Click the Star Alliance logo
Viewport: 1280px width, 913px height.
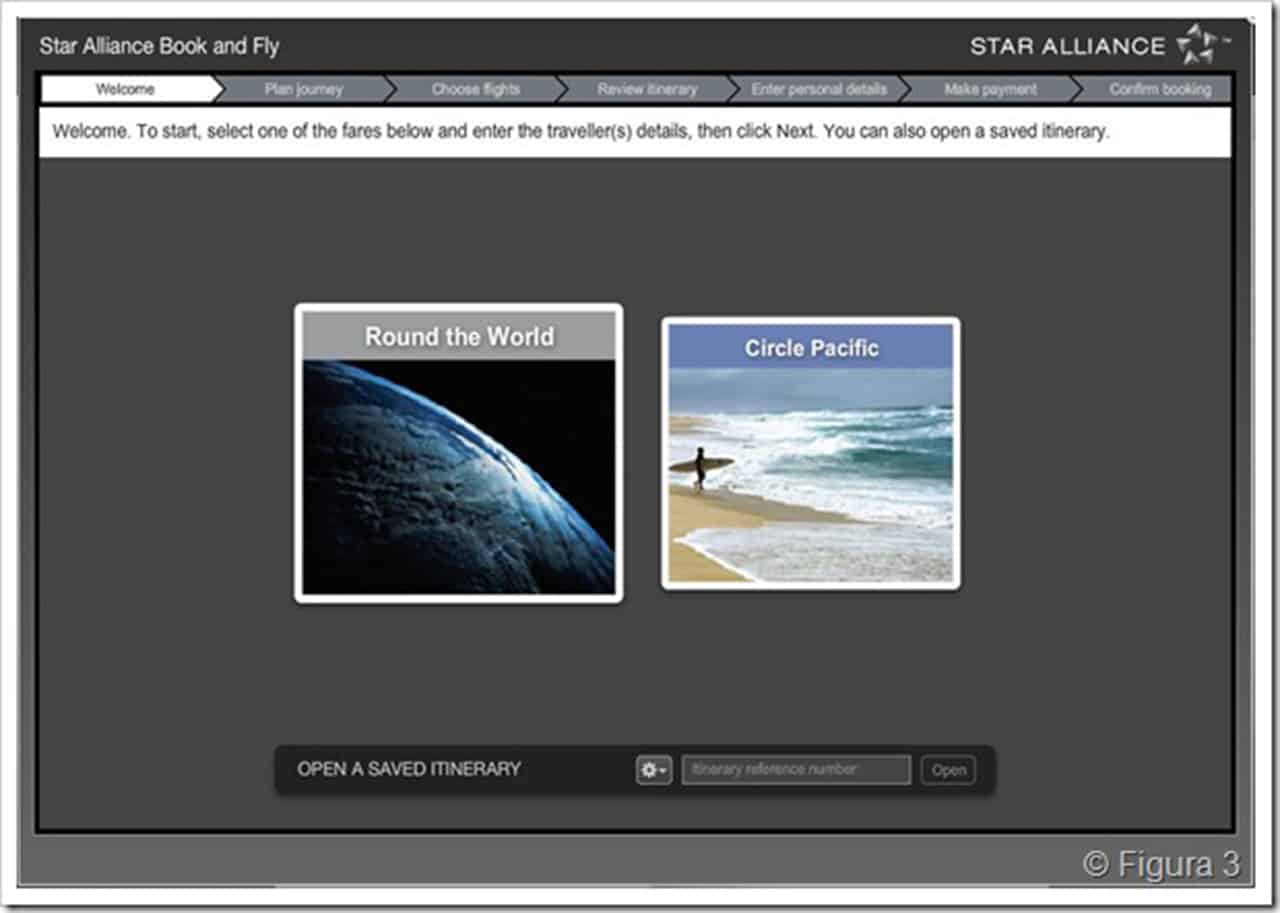click(1100, 45)
